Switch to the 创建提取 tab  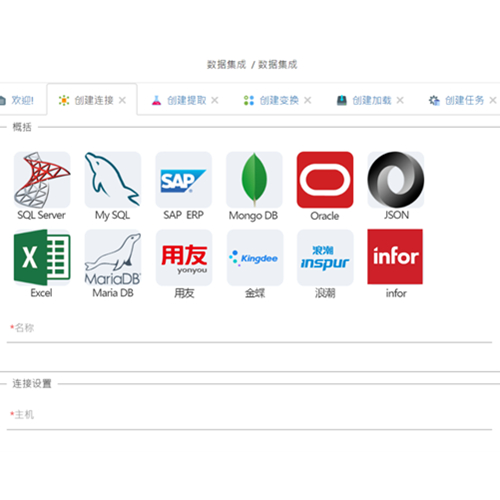186,100
